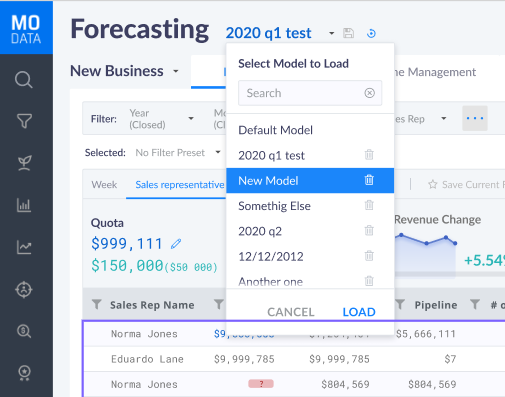Expand the New Business dropdown
Viewport: 505px width, 397px height.
[176, 71]
